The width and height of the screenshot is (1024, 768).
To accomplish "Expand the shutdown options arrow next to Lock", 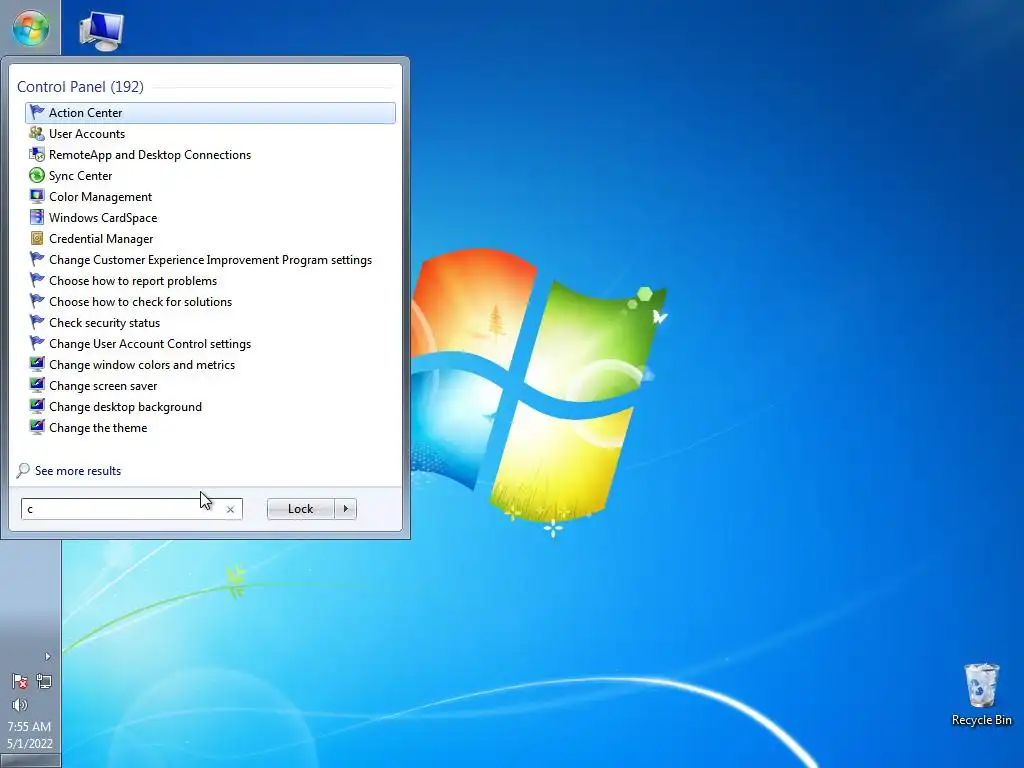I will coord(345,509).
